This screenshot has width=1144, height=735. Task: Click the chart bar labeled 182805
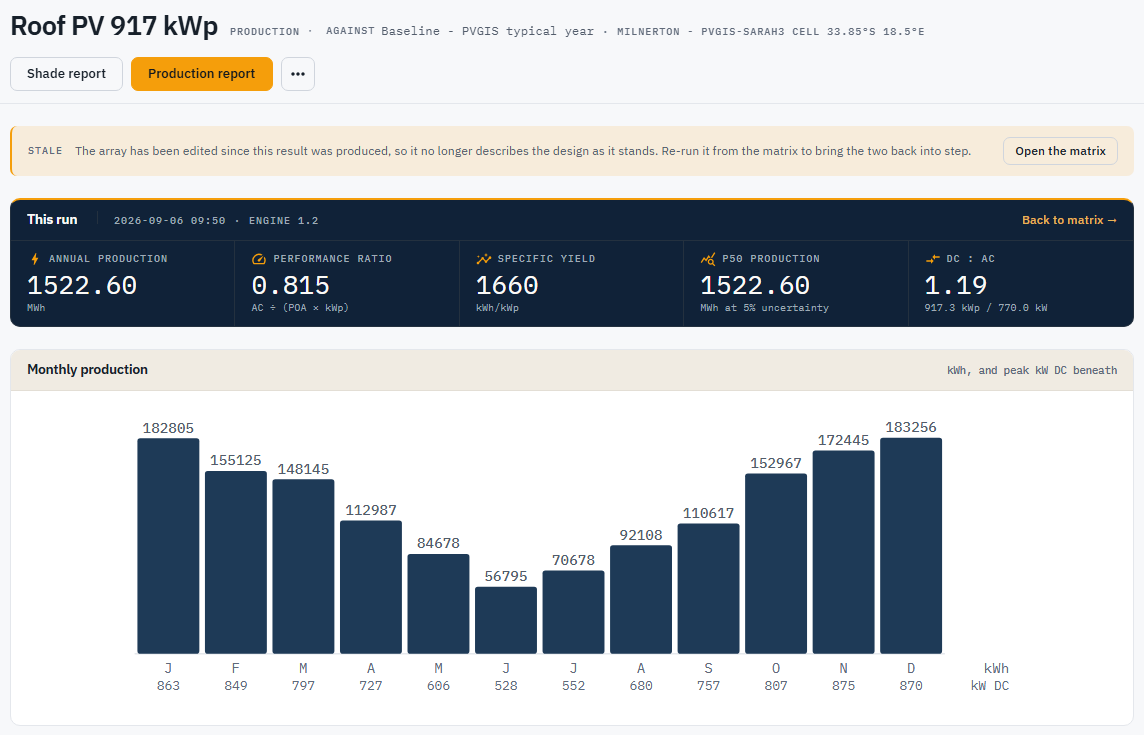tap(168, 546)
